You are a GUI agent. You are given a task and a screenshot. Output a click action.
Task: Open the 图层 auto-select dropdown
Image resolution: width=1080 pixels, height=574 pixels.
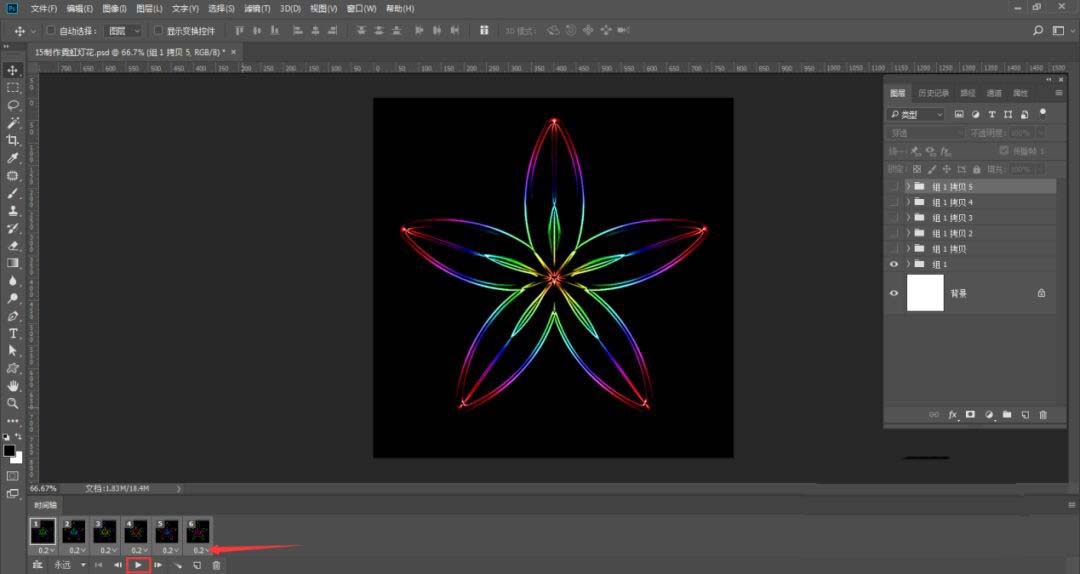point(124,30)
